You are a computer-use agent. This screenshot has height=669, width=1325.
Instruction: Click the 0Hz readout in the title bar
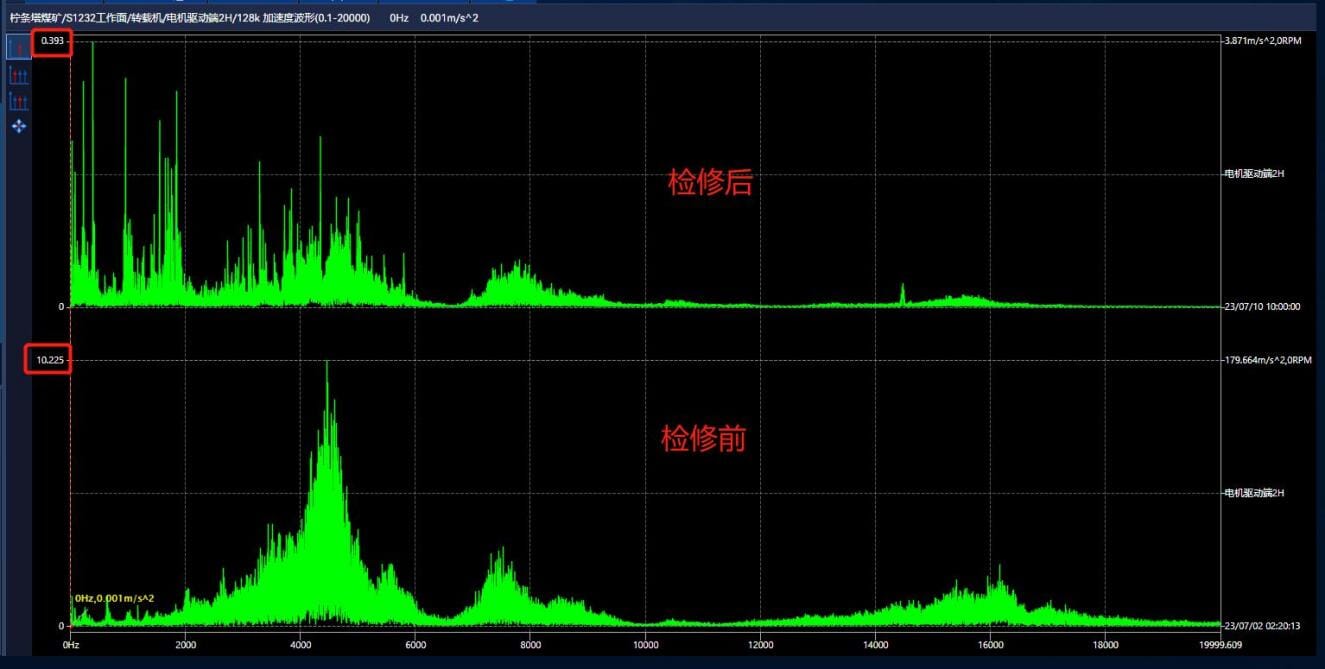399,17
